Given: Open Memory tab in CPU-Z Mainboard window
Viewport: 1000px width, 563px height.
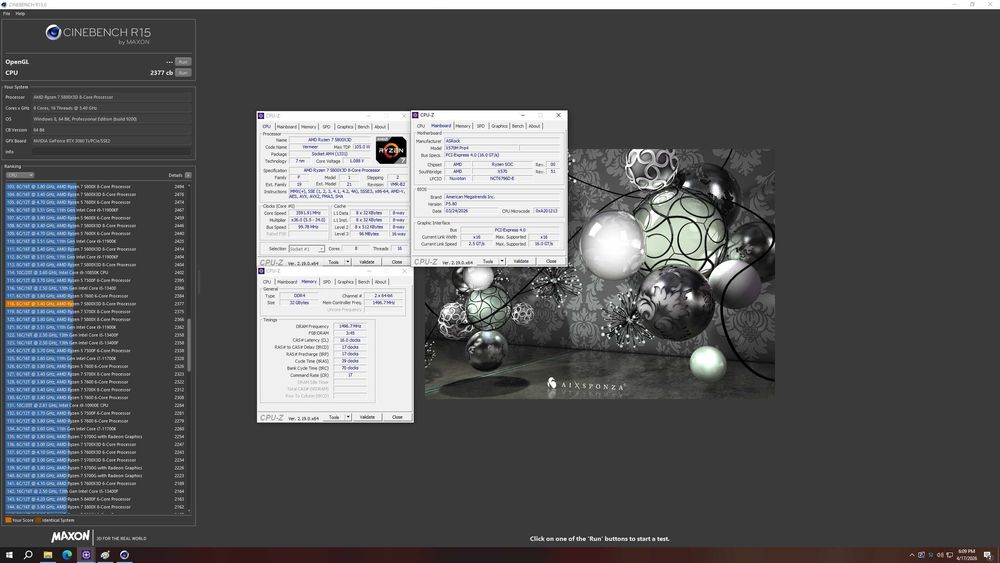Looking at the screenshot, I should (463, 126).
